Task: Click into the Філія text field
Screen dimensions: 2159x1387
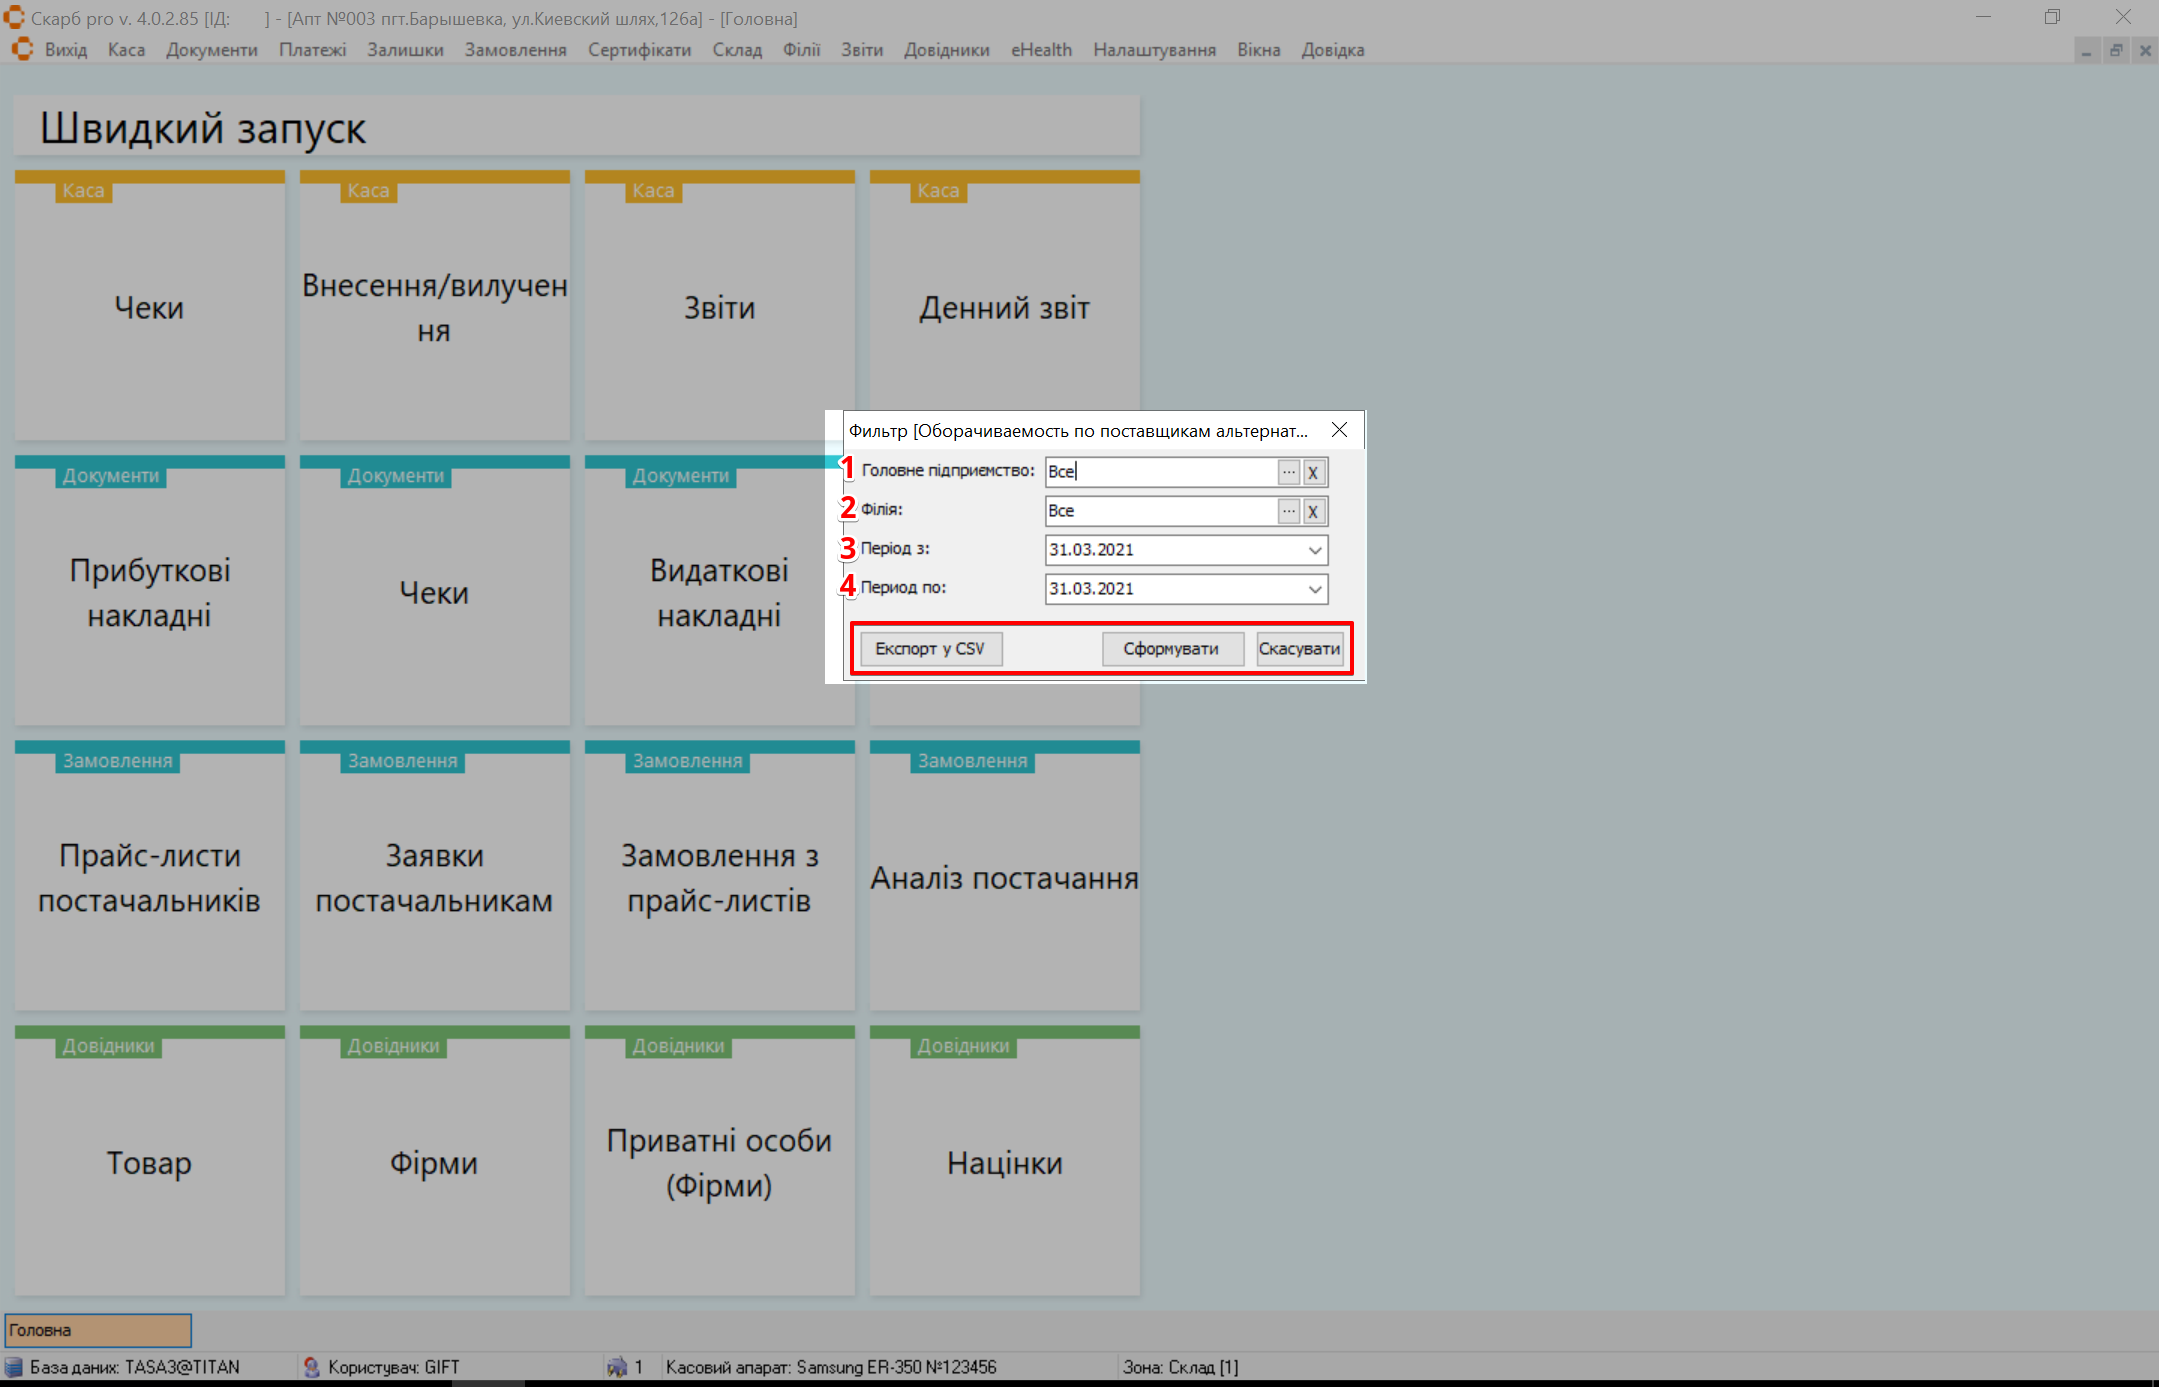Action: coord(1160,511)
